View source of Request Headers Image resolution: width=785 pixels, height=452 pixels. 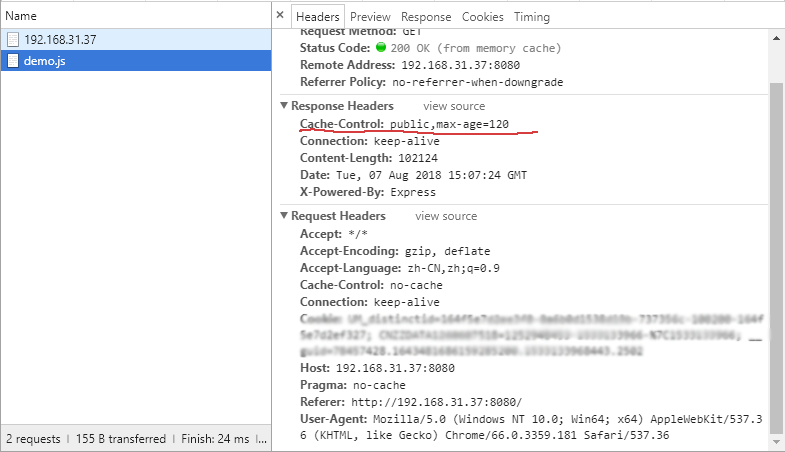pyautogui.click(x=446, y=216)
